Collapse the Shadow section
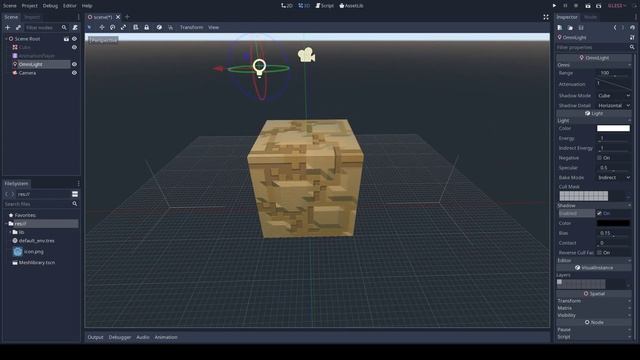Image resolution: width=640 pixels, height=360 pixels. 594,205
